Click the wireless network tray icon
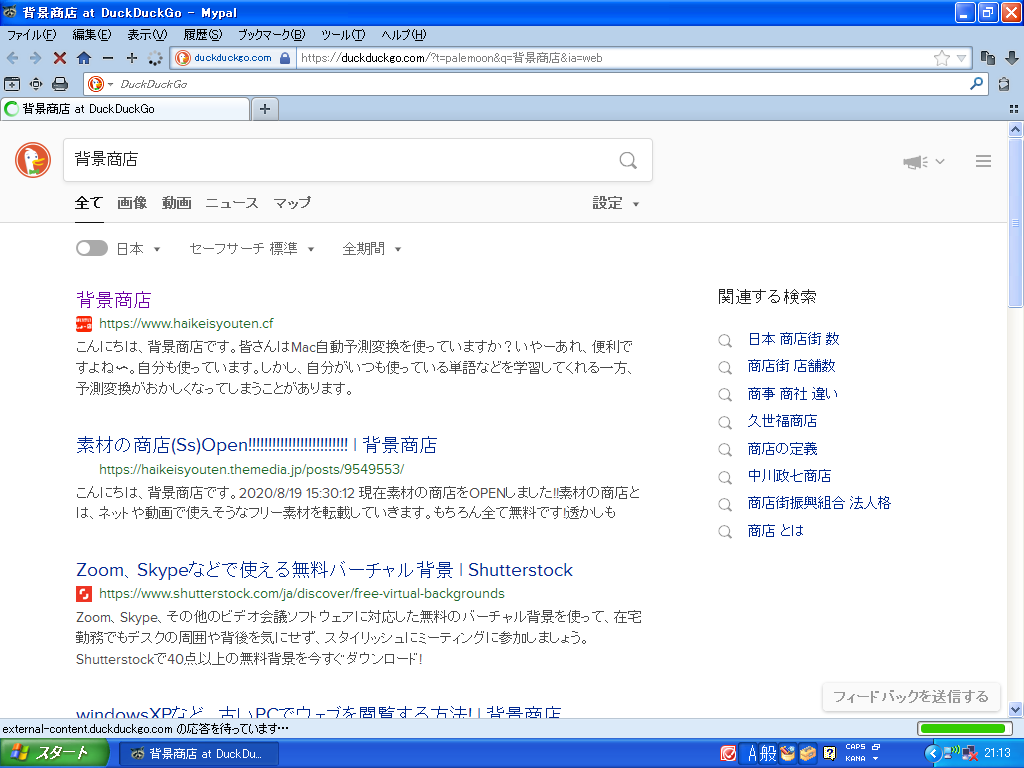The width and height of the screenshot is (1024, 768). [952, 754]
